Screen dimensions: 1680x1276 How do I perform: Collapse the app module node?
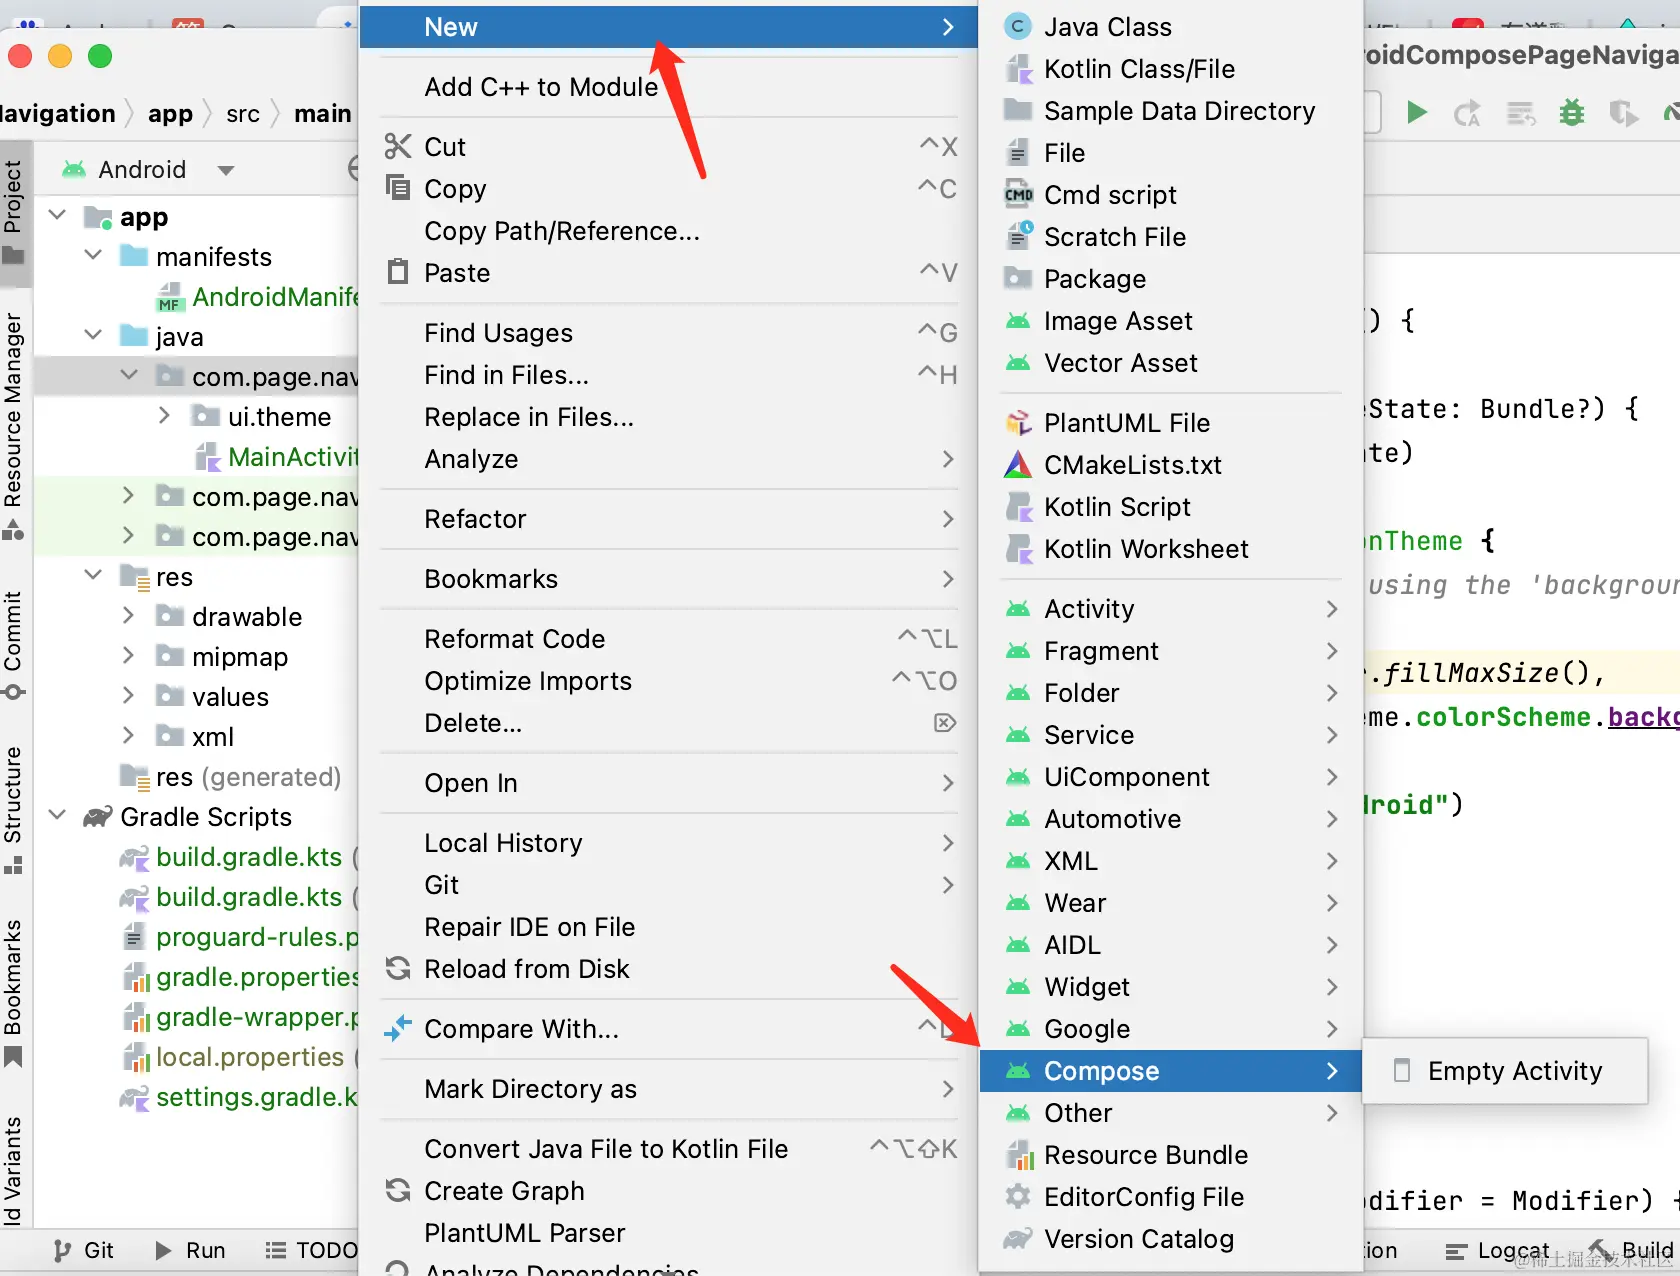pyautogui.click(x=58, y=216)
